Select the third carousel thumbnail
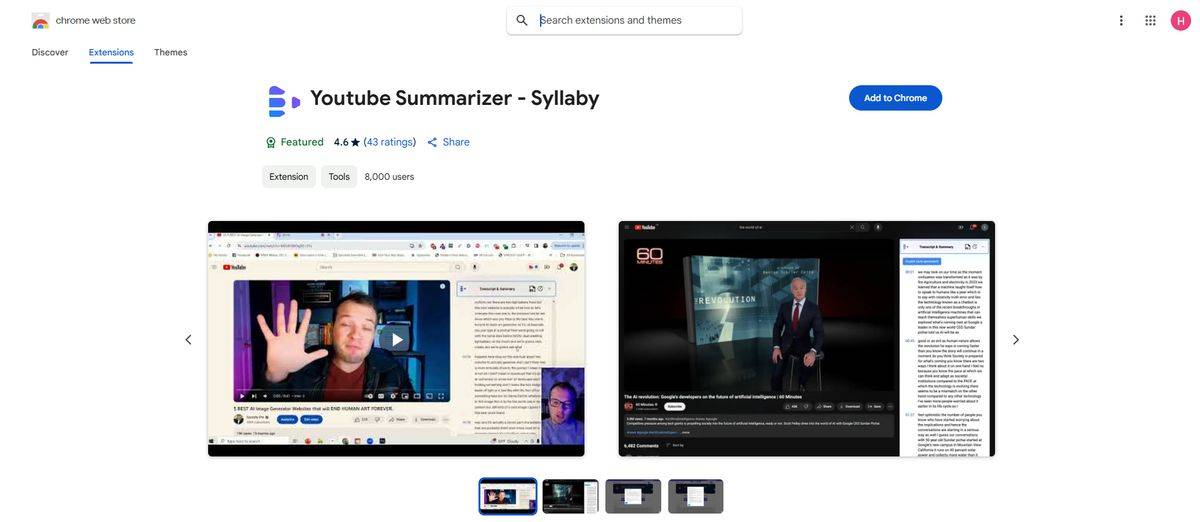 [633, 496]
